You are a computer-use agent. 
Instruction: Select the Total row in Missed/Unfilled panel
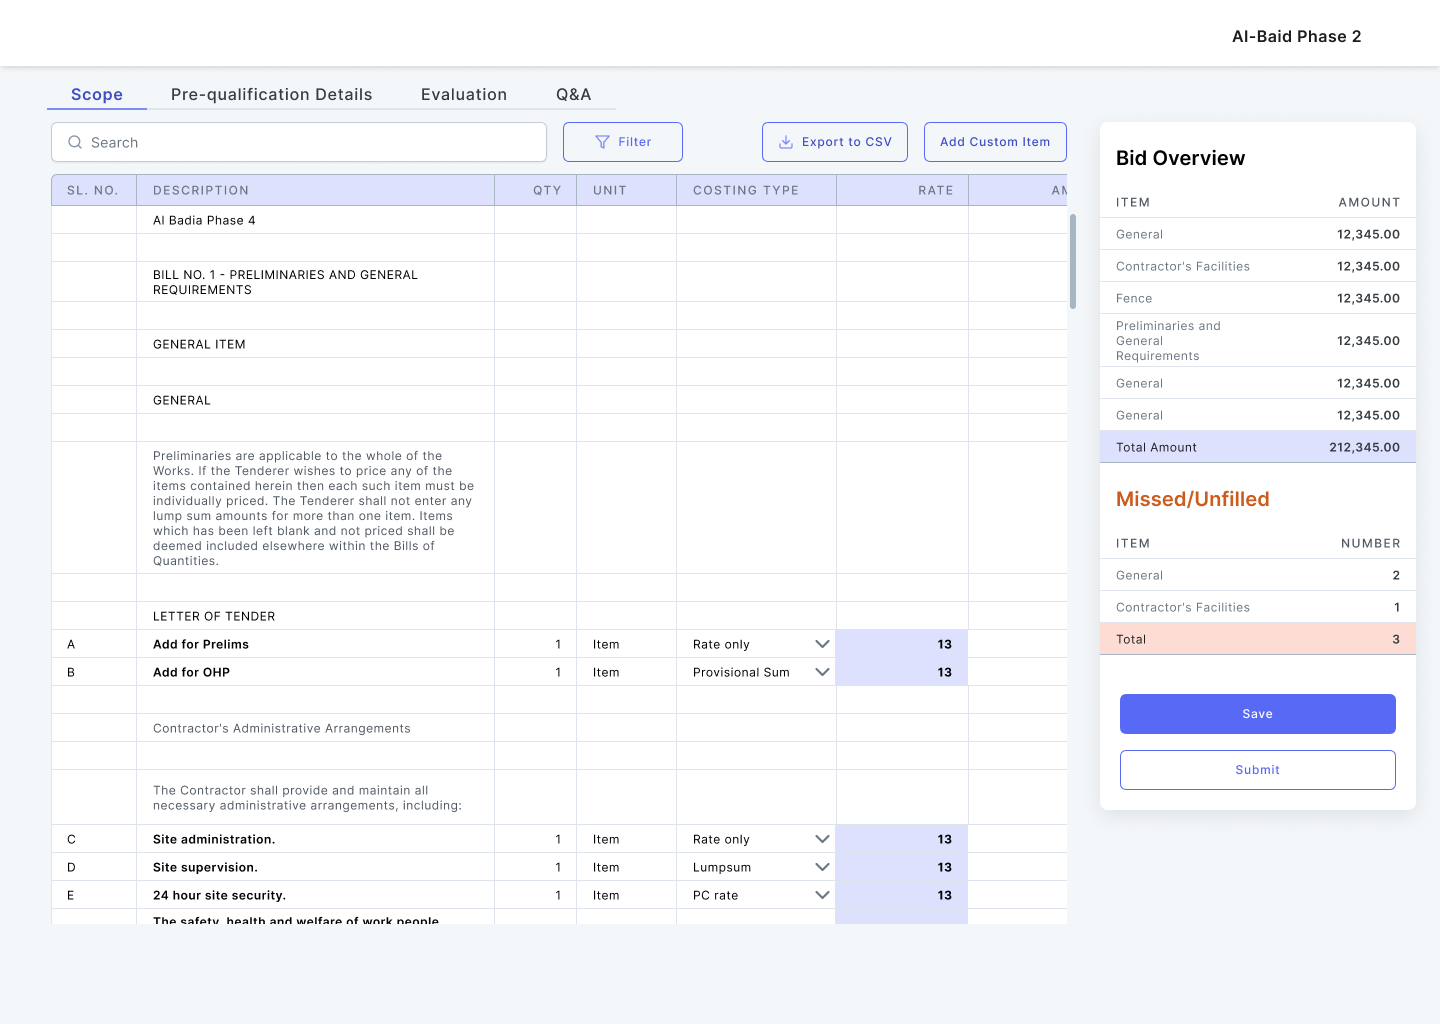click(1257, 639)
